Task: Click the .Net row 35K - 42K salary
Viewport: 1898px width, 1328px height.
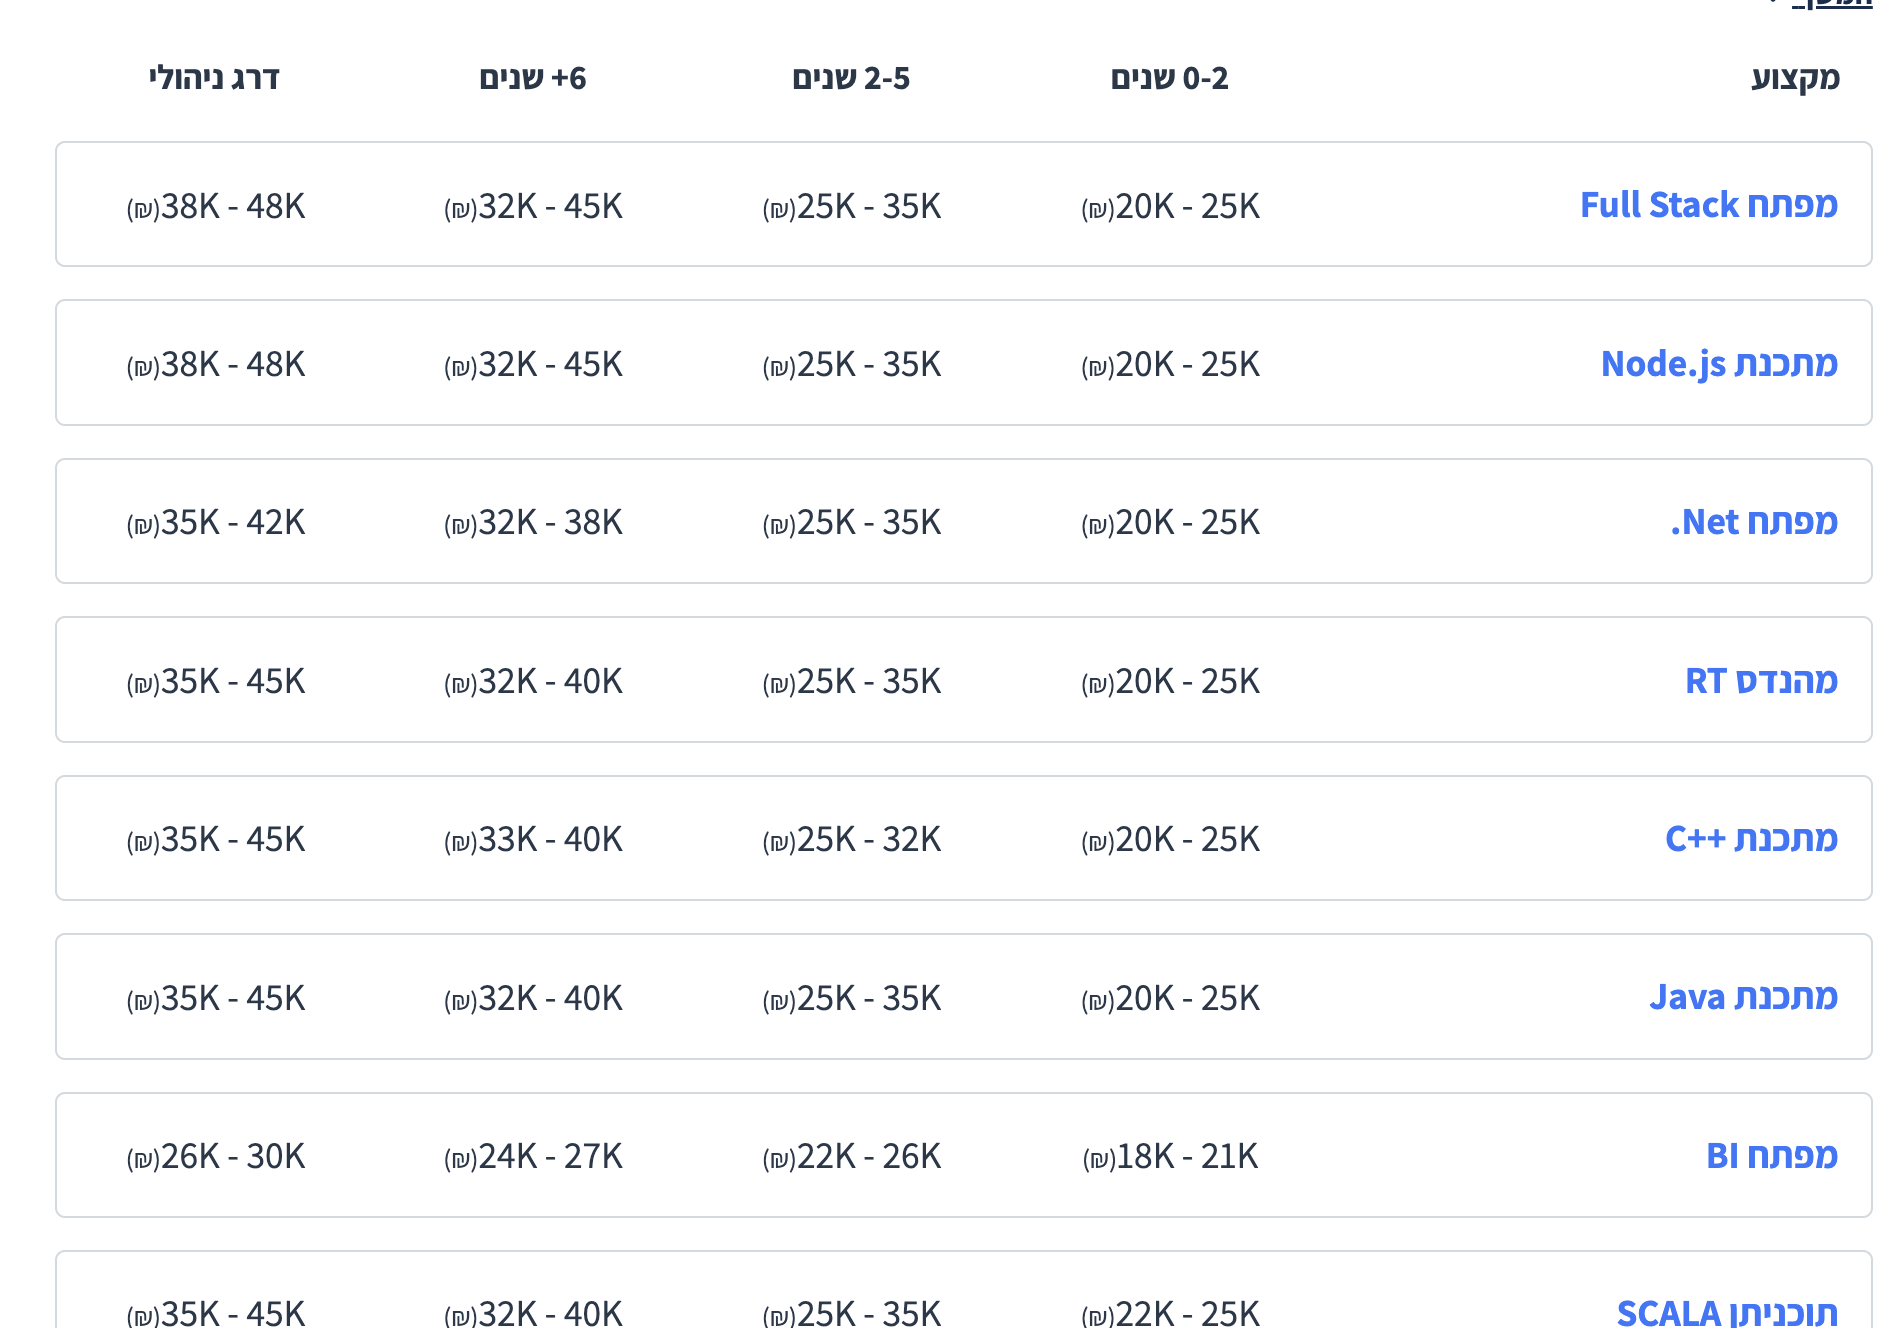Action: [216, 523]
